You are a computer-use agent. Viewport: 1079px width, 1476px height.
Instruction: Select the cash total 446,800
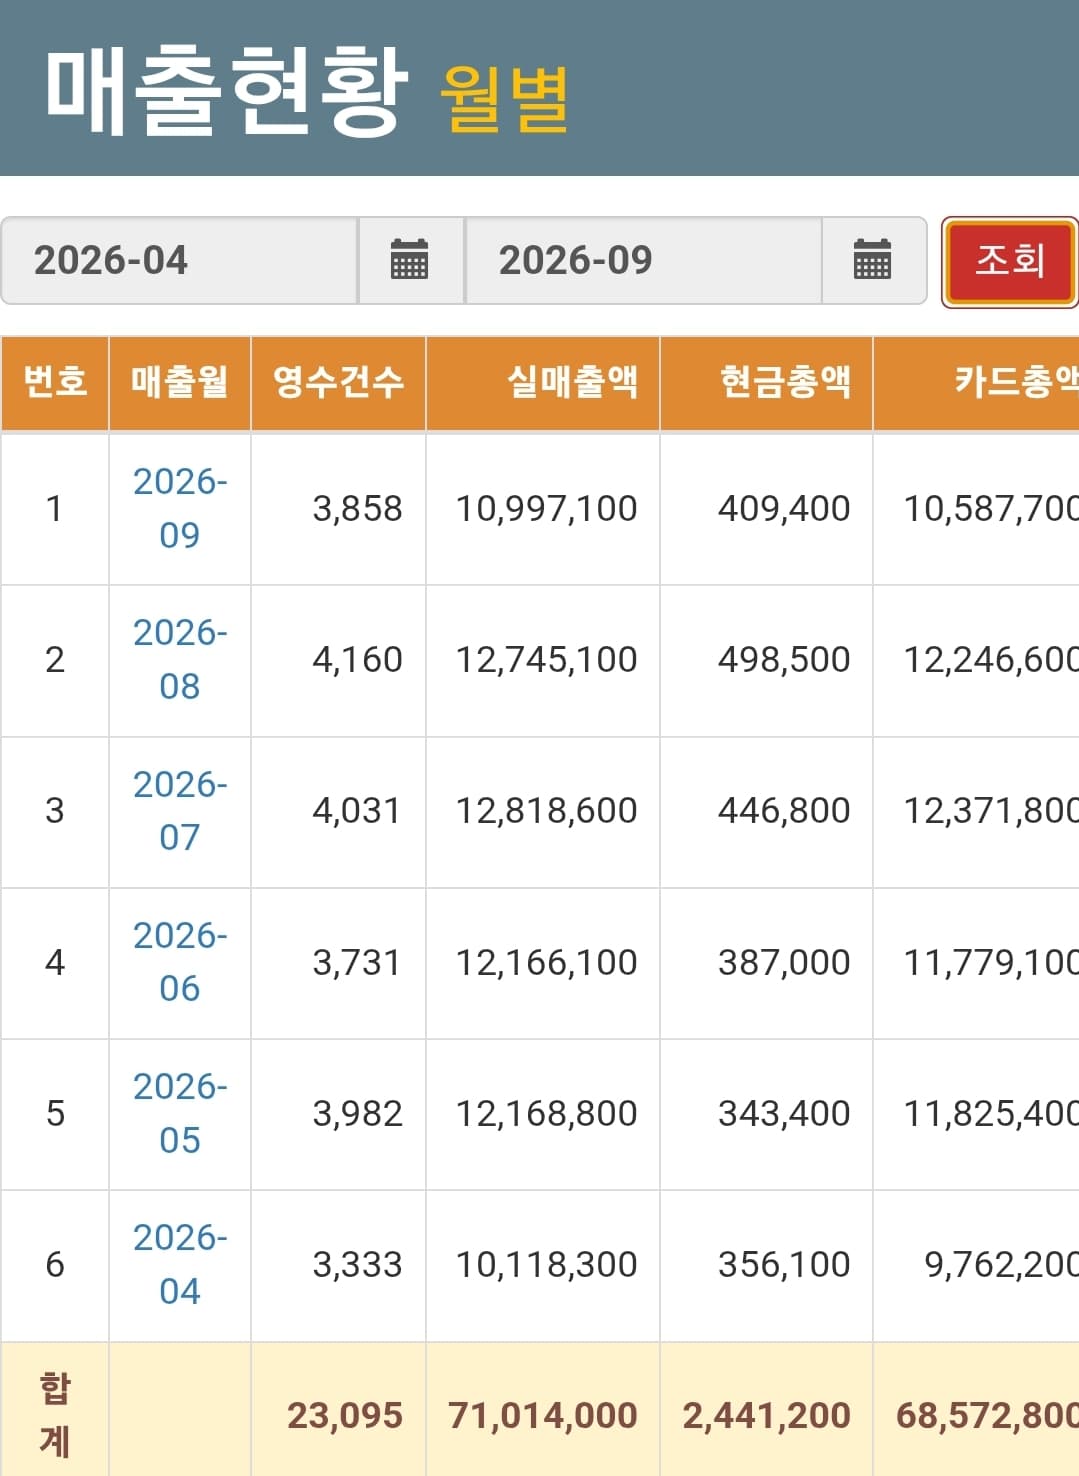click(784, 811)
